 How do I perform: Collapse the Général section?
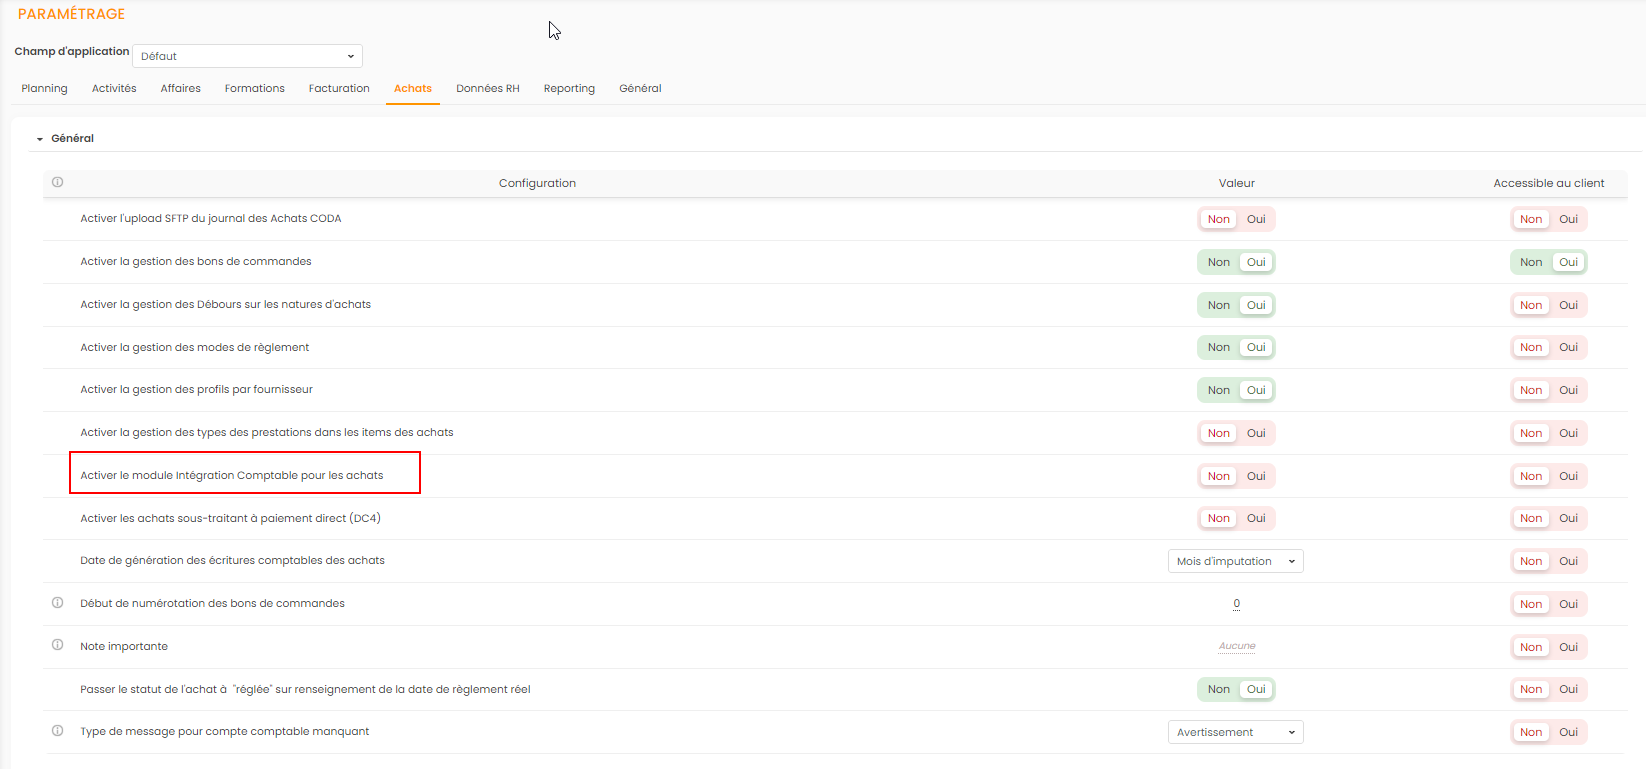click(x=40, y=139)
